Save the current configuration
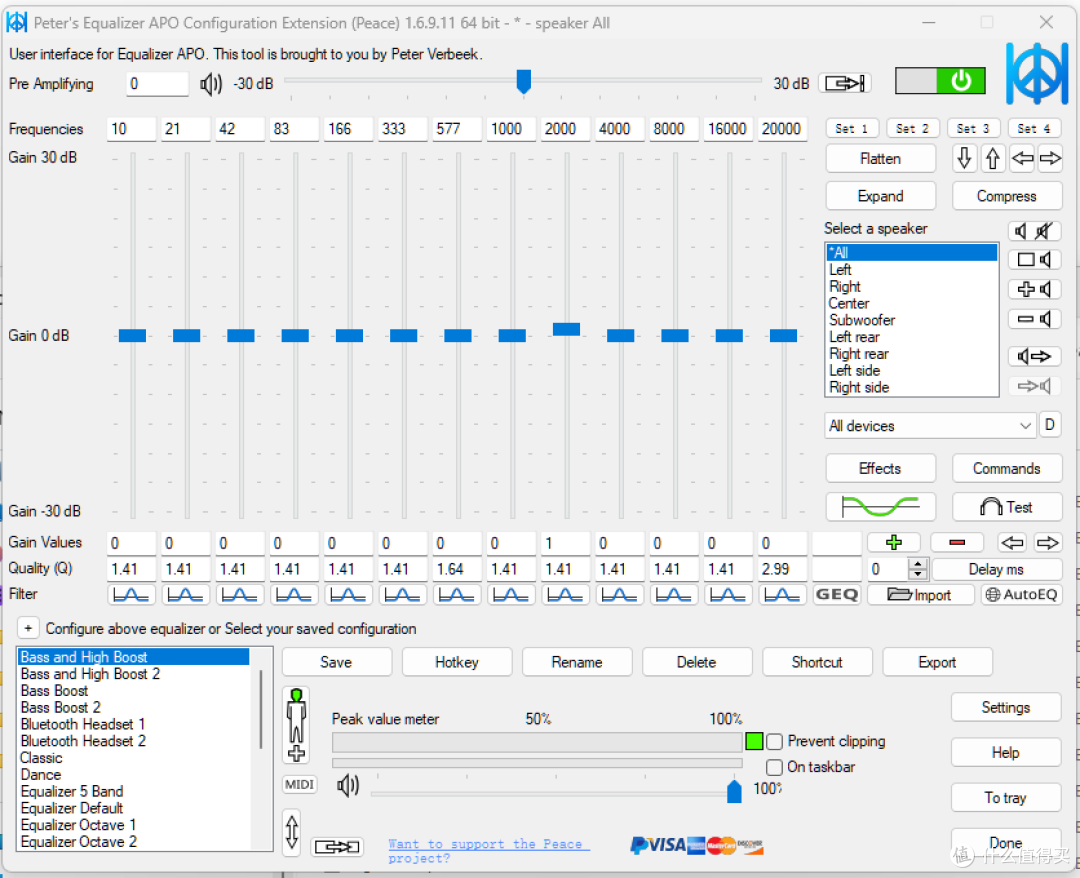 pos(336,662)
